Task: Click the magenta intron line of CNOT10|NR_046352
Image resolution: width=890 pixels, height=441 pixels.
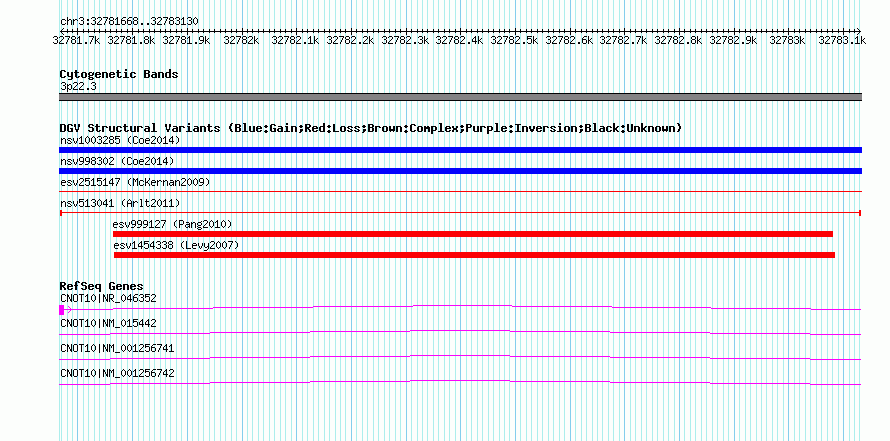Action: coord(463,306)
